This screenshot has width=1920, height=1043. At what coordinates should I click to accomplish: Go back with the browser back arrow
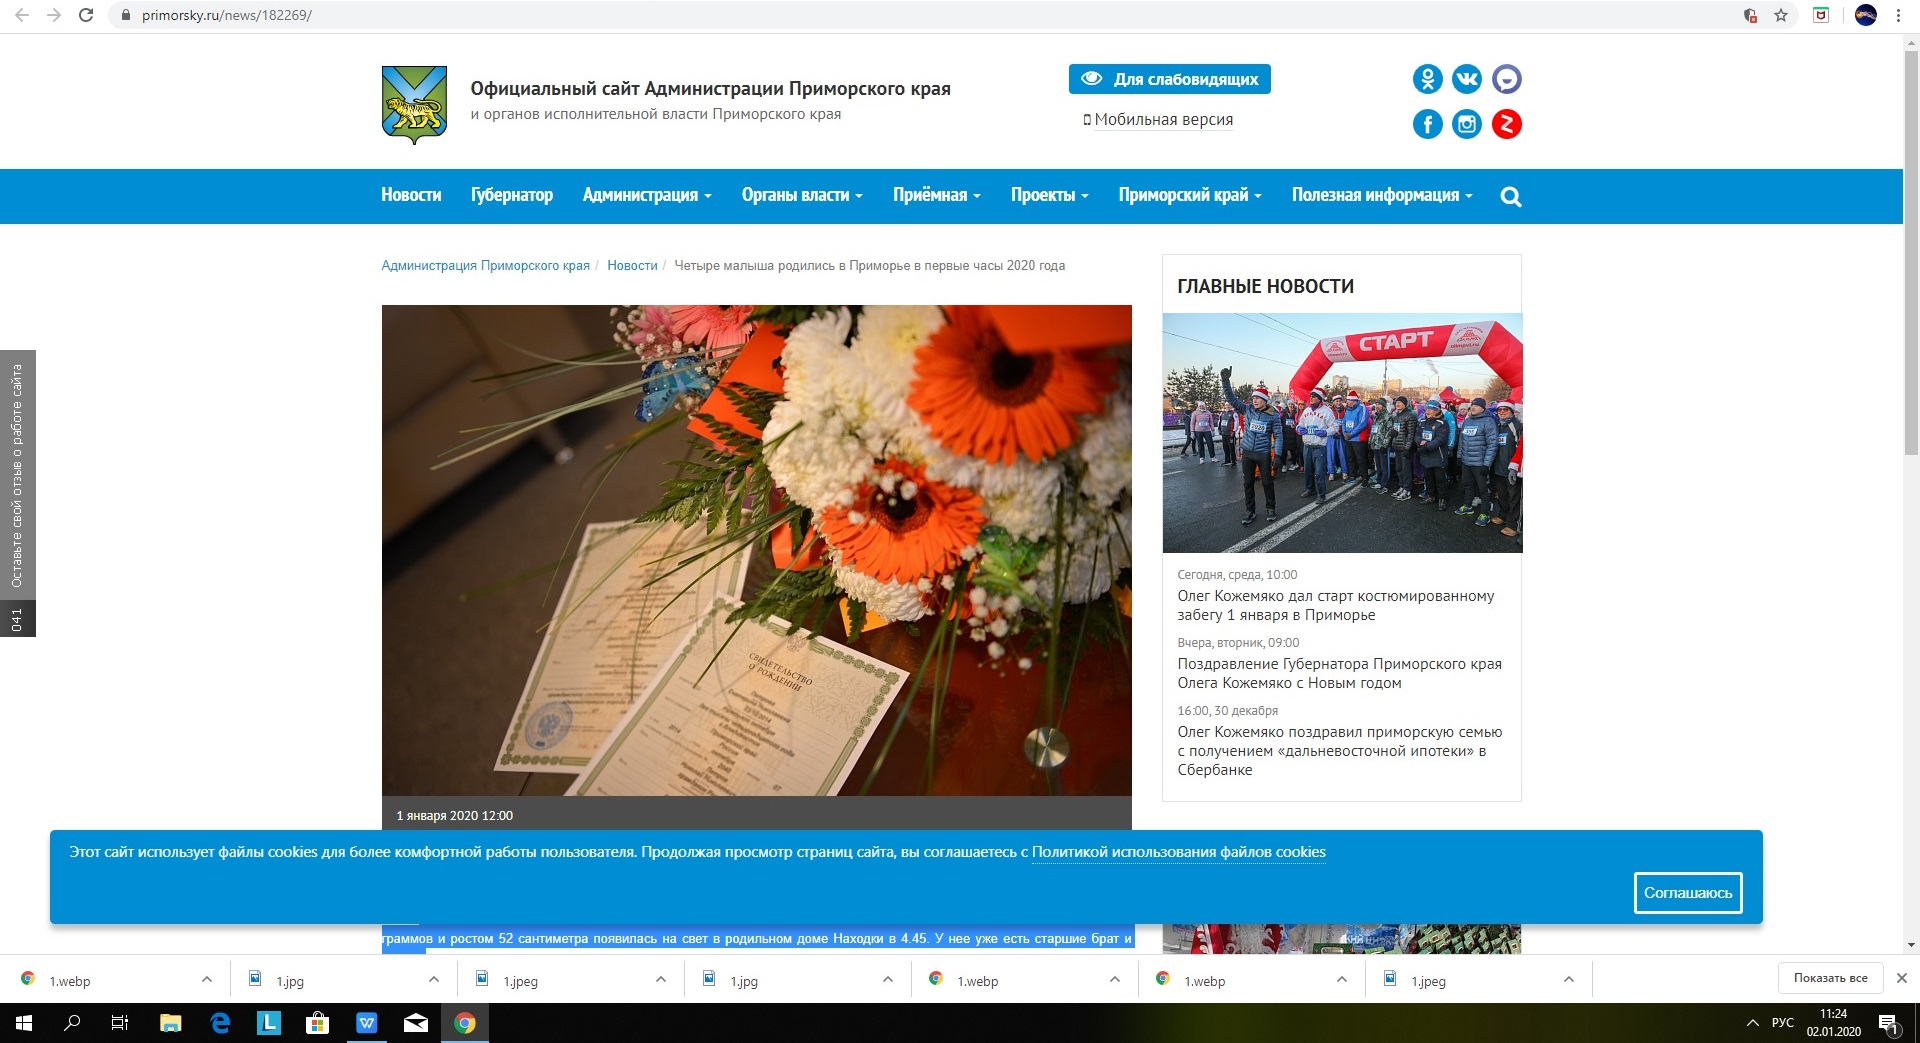click(22, 15)
